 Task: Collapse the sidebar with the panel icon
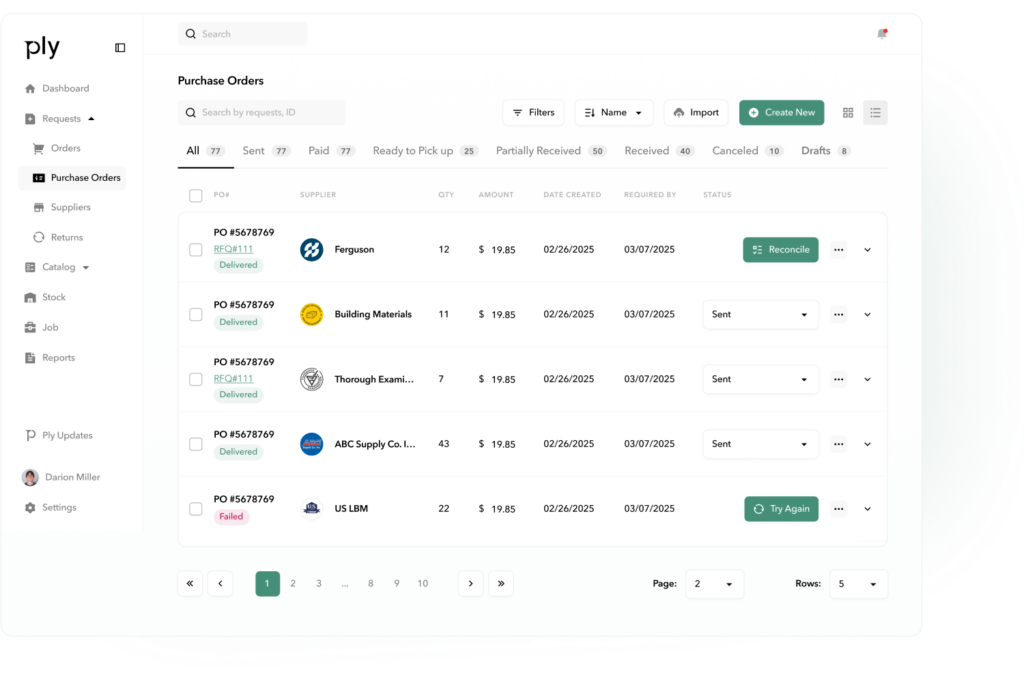point(120,47)
